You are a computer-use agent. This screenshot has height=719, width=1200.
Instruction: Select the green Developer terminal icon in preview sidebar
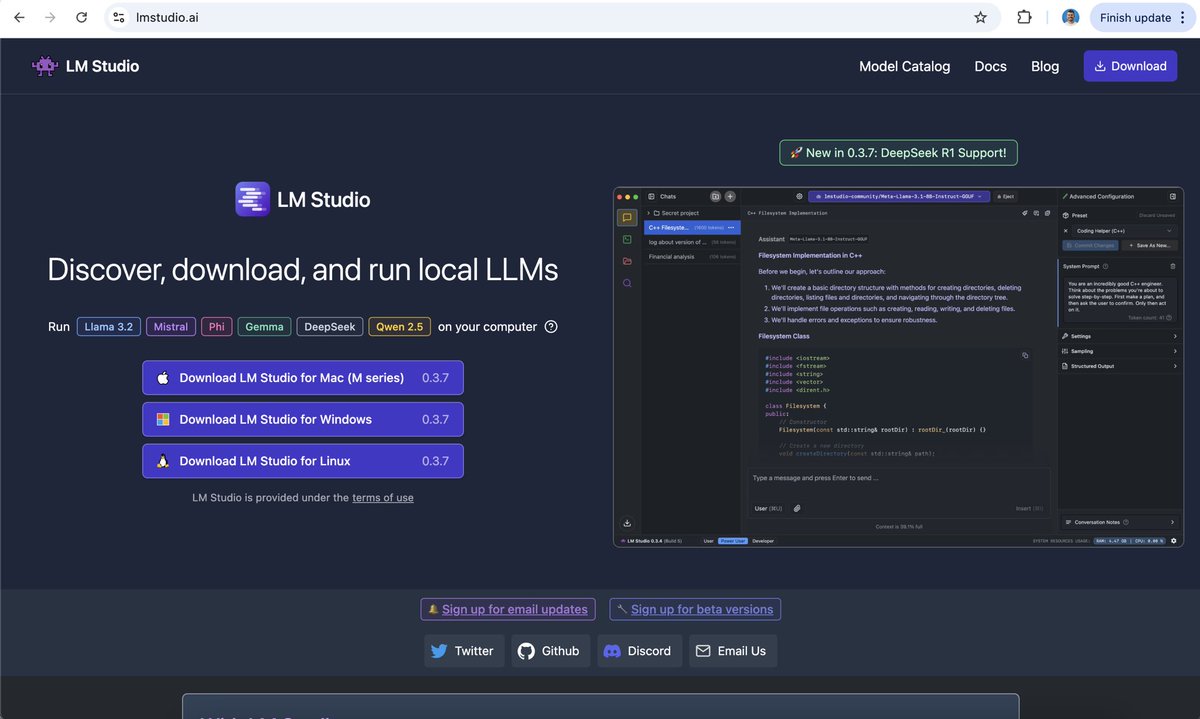(x=627, y=239)
